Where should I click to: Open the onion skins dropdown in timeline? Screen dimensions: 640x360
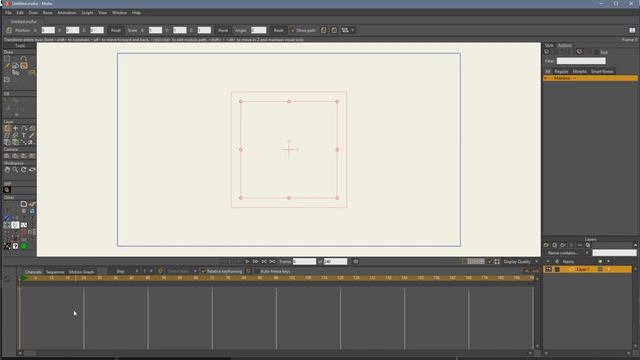click(181, 271)
